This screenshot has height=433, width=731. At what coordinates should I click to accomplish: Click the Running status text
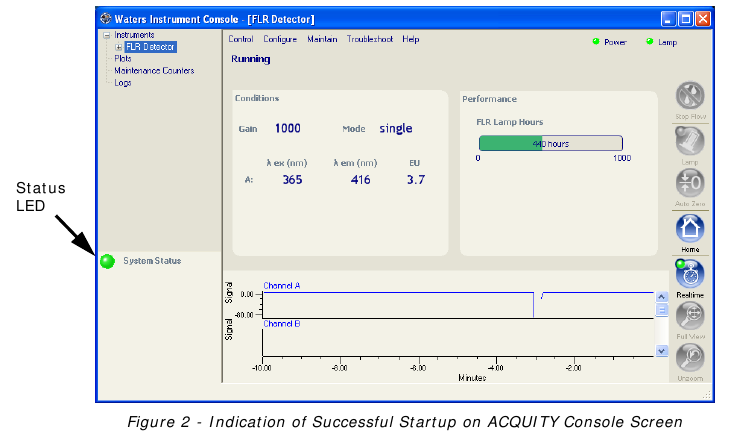251,59
